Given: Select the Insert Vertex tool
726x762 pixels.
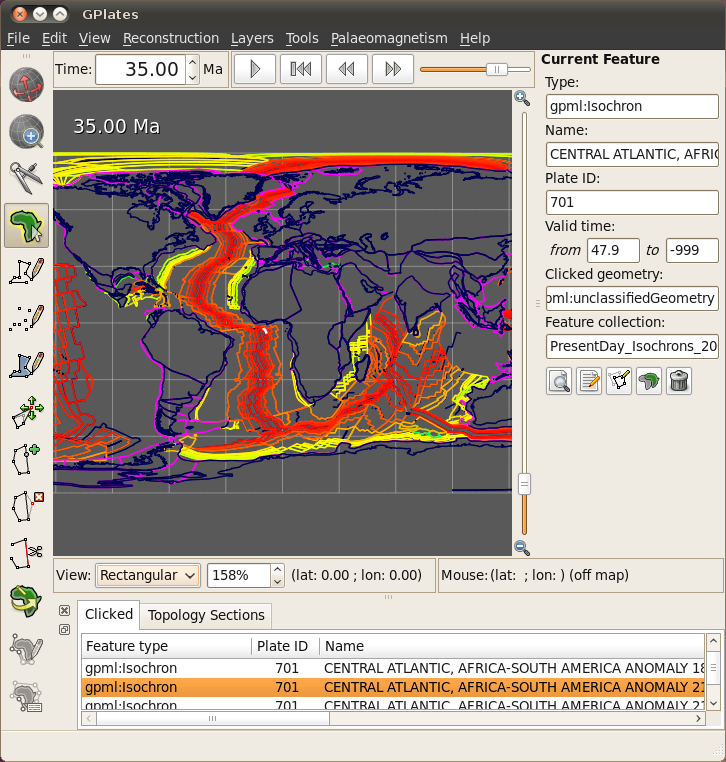Looking at the screenshot, I should (x=26, y=459).
